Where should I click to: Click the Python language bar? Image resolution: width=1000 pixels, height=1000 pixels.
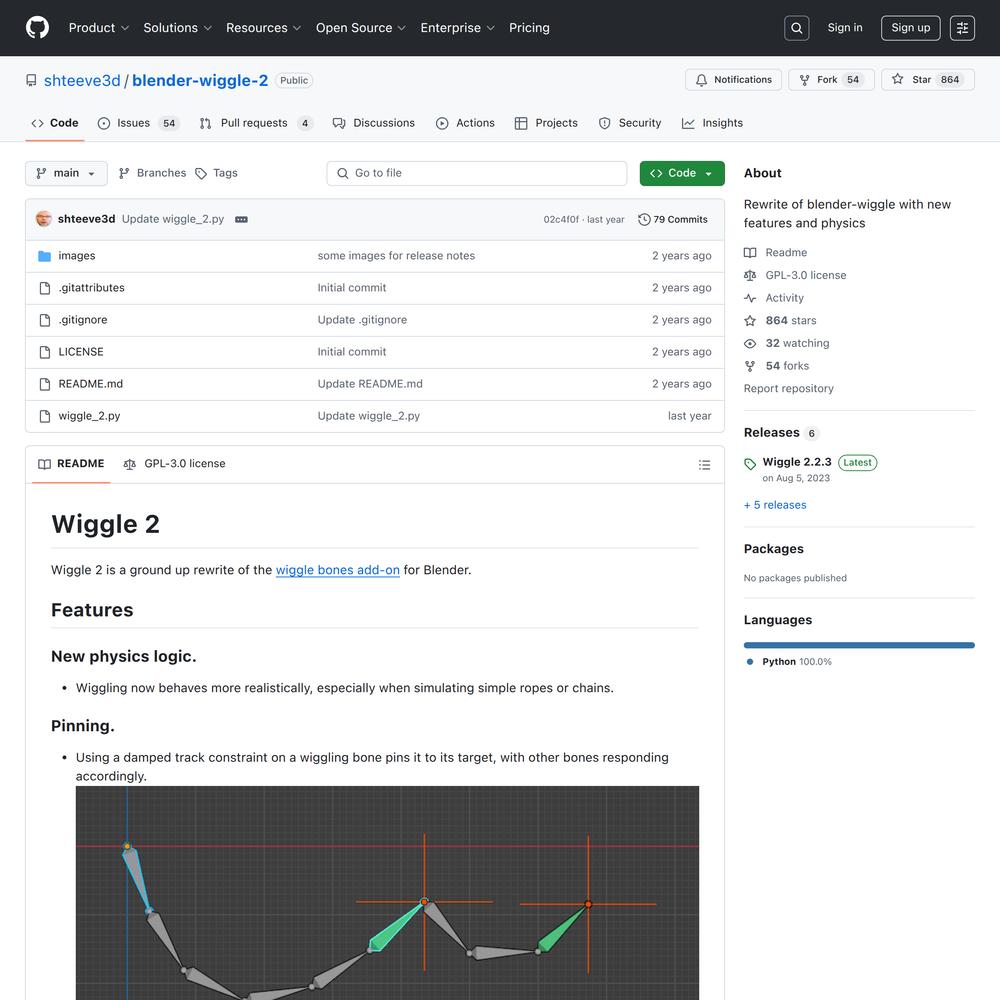click(859, 645)
